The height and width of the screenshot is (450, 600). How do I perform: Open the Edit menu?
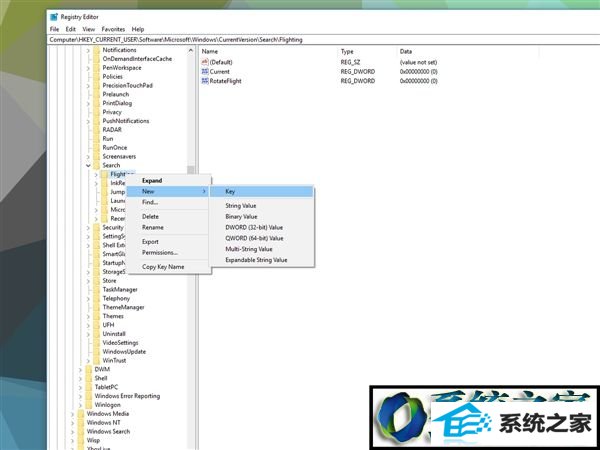[x=70, y=29]
